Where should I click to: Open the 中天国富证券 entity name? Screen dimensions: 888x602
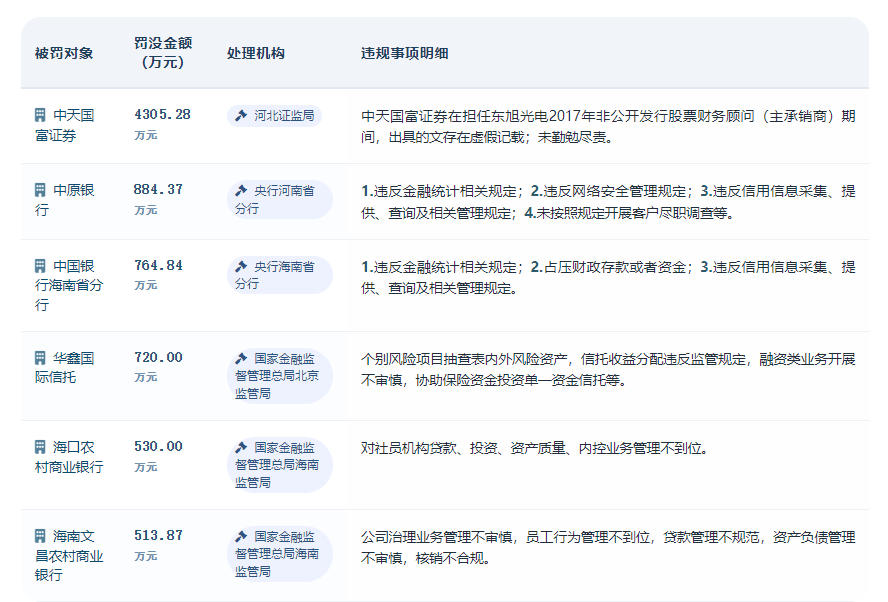65,125
